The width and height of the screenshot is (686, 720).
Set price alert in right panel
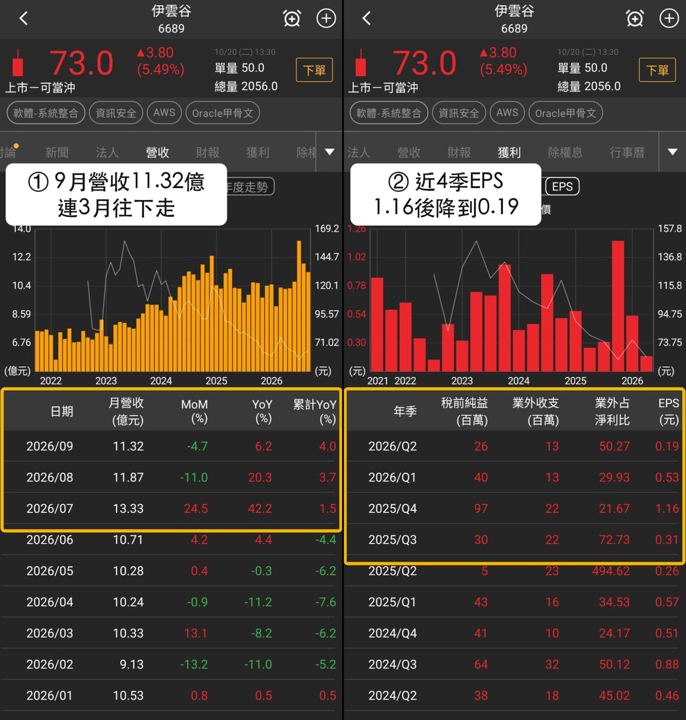pyautogui.click(x=635, y=18)
